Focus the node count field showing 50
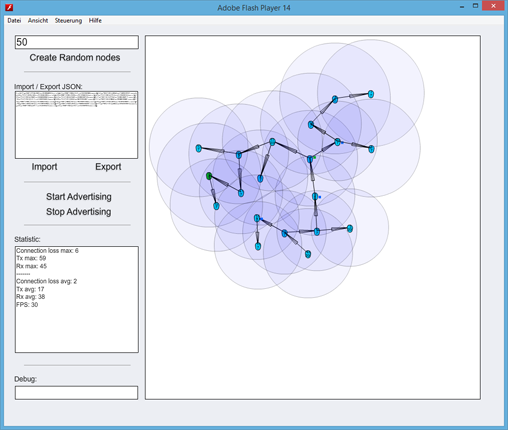This screenshot has width=508, height=430. click(77, 42)
